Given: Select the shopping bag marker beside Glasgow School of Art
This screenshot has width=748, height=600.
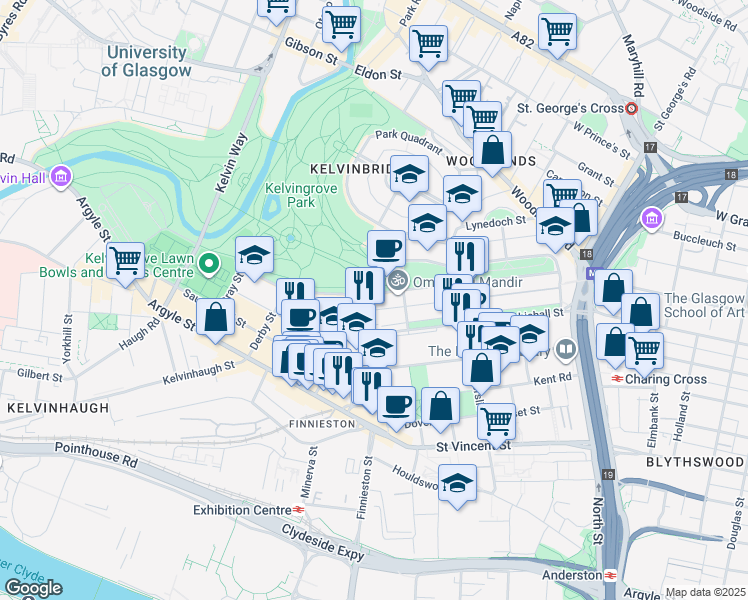Looking at the screenshot, I should 641,313.
